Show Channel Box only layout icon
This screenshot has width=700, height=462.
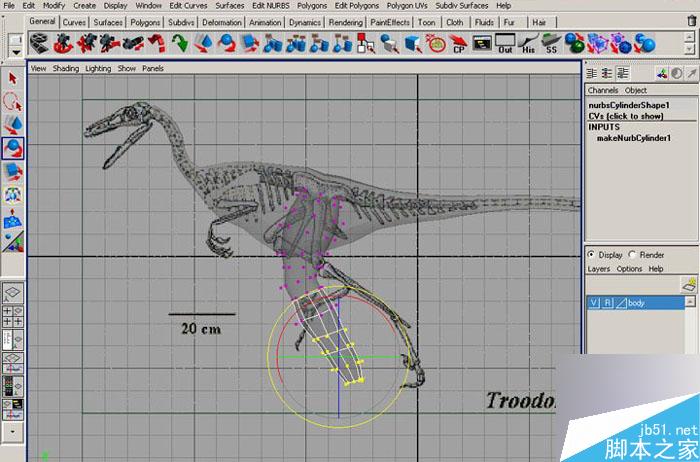tap(592, 73)
